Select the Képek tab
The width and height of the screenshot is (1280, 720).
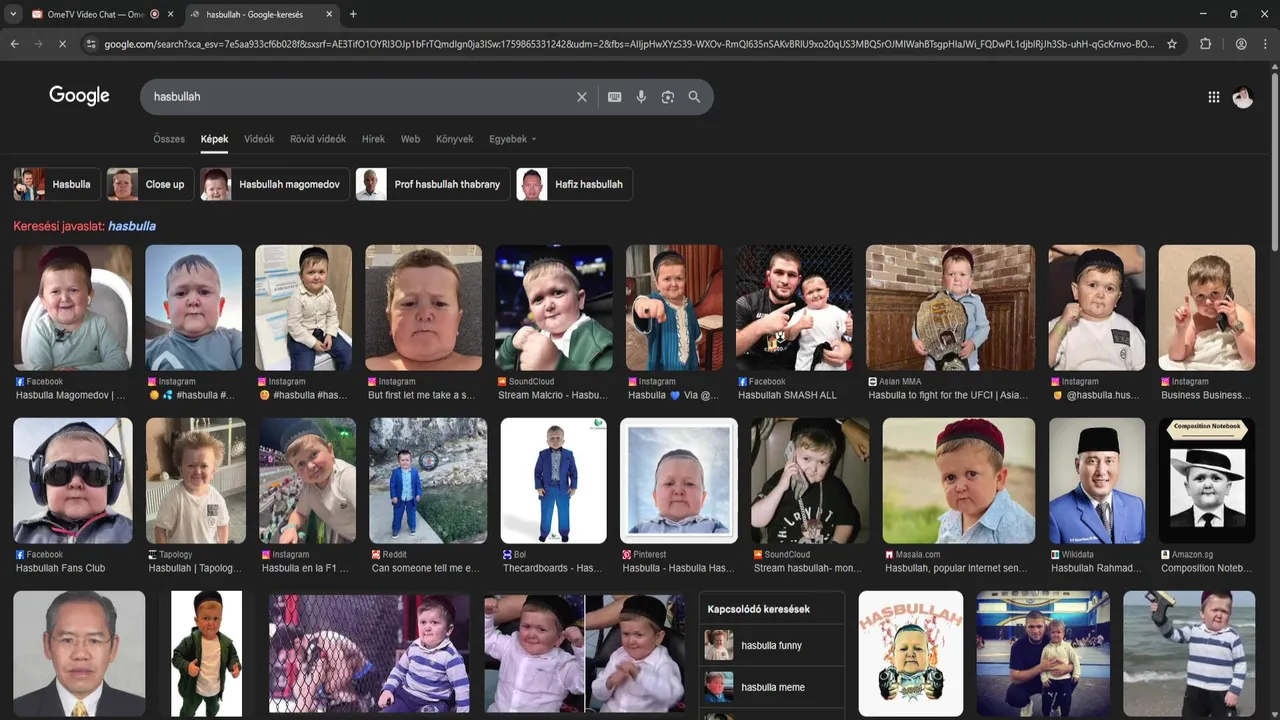[214, 139]
